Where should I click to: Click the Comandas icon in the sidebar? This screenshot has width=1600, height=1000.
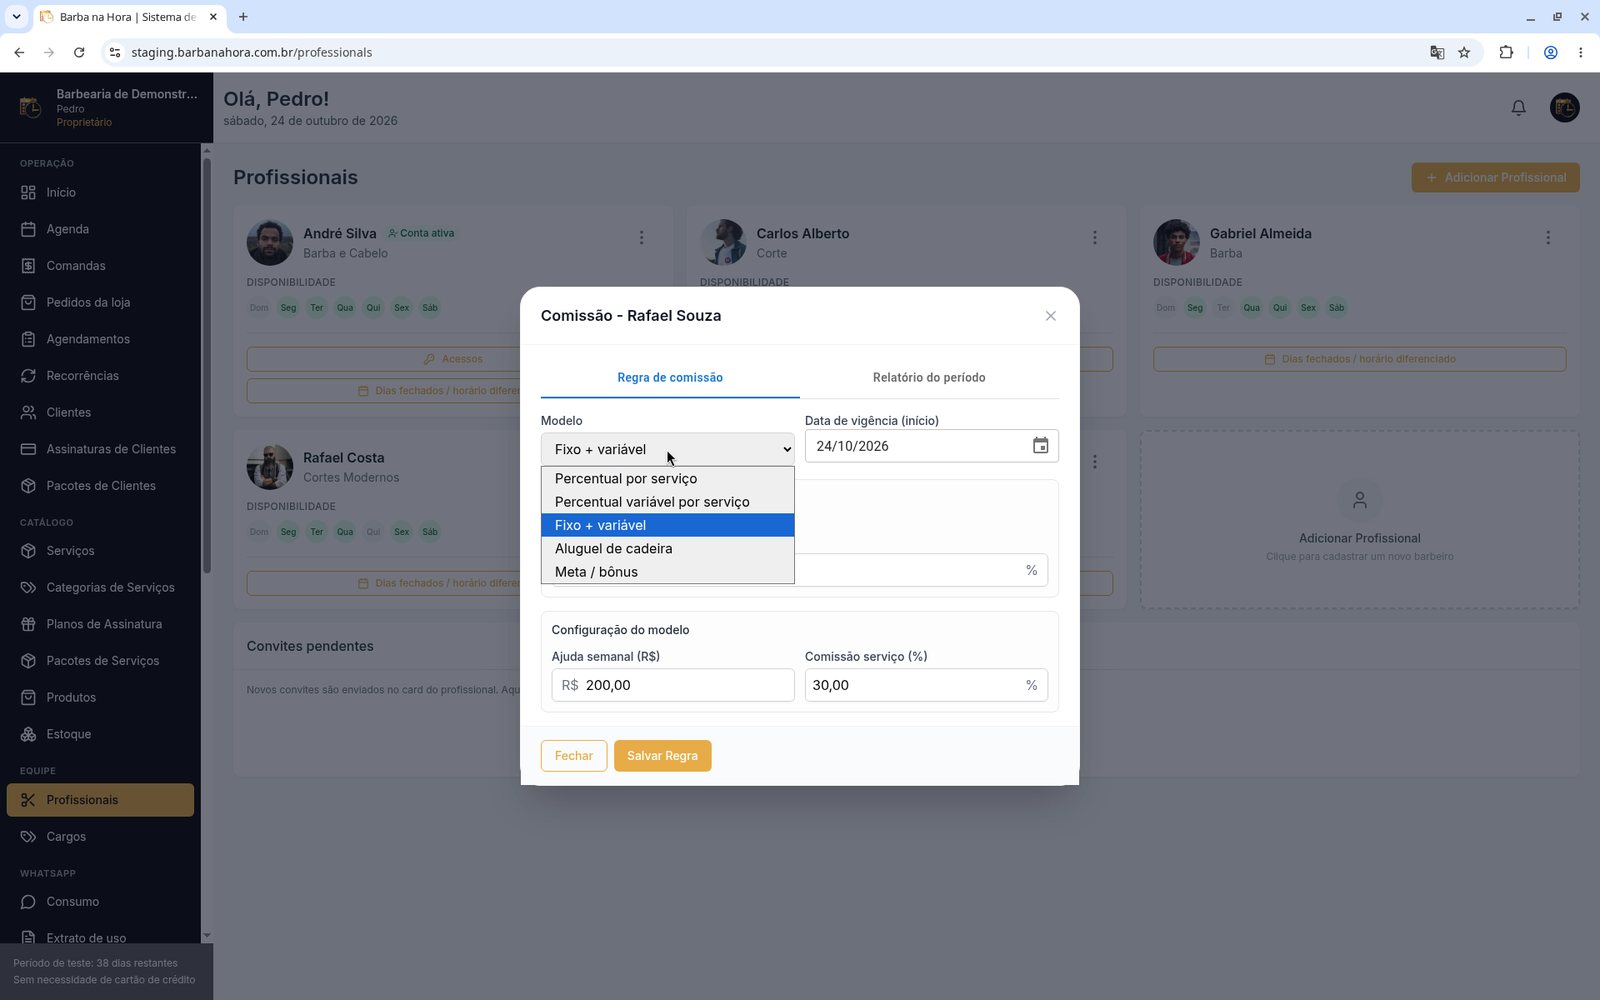[28, 266]
